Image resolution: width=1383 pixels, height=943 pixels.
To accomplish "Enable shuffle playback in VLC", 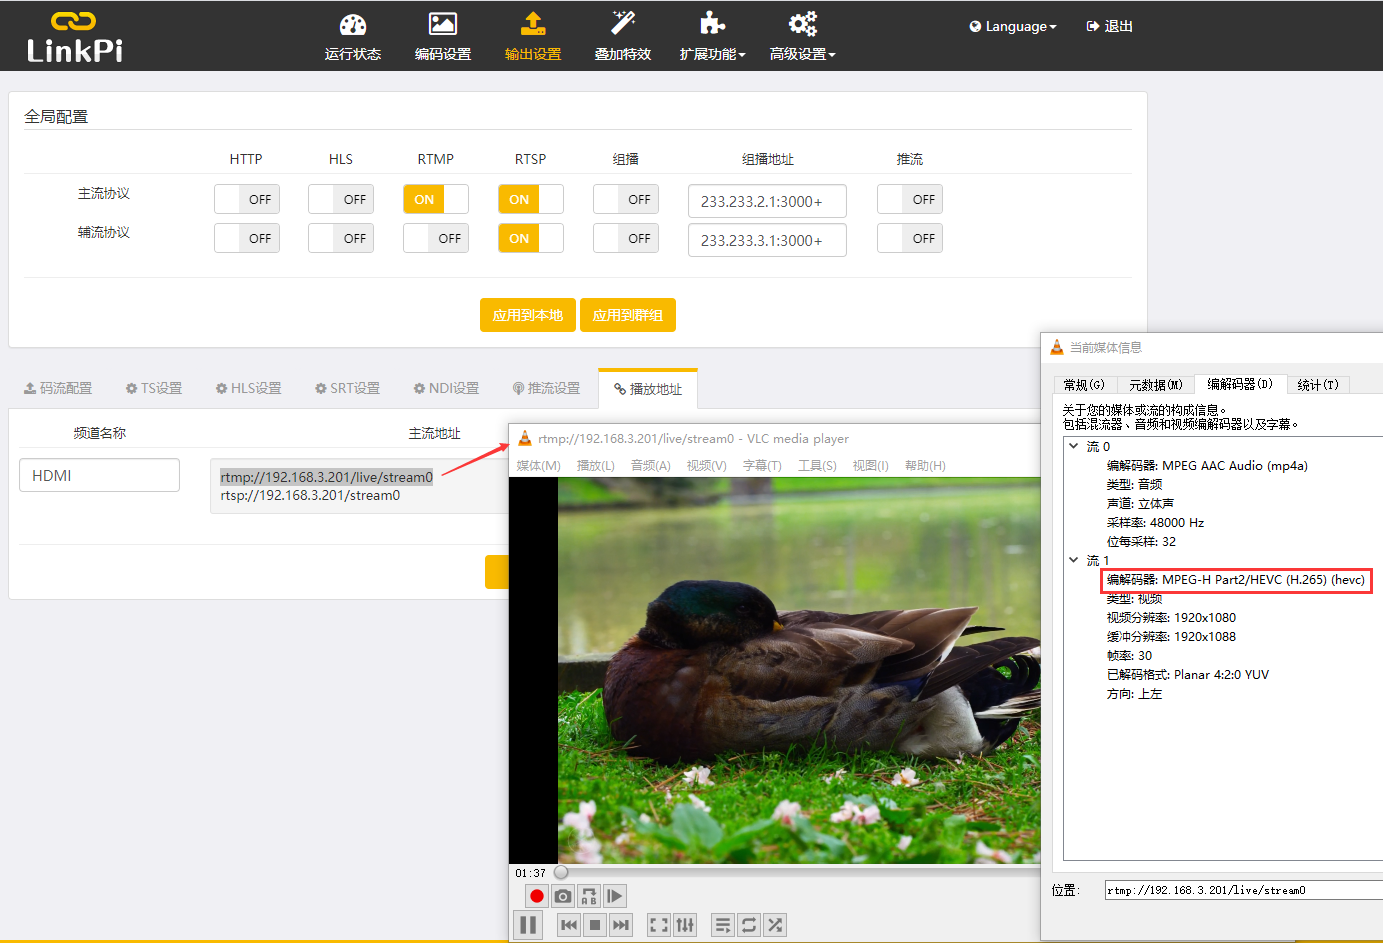I will pyautogui.click(x=775, y=924).
